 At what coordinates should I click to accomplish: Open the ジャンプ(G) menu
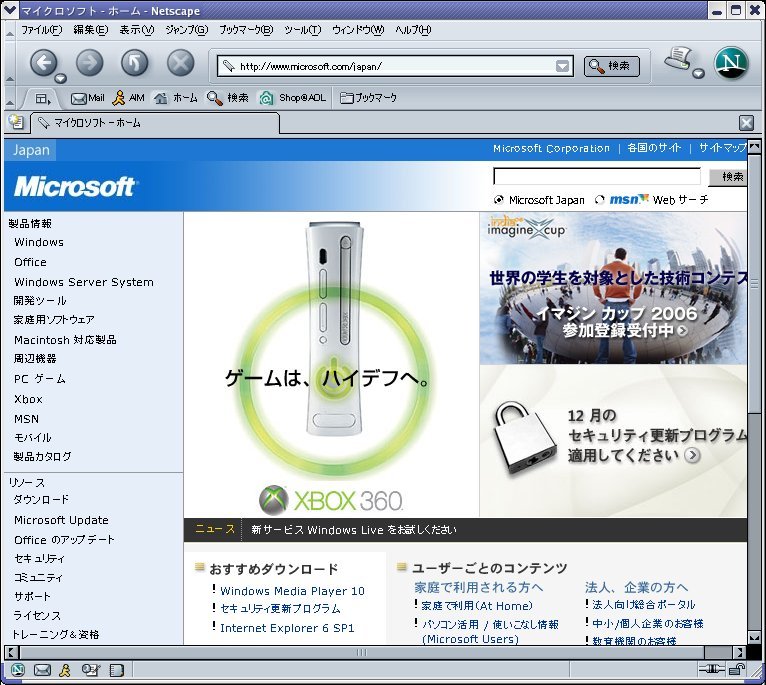(x=187, y=30)
